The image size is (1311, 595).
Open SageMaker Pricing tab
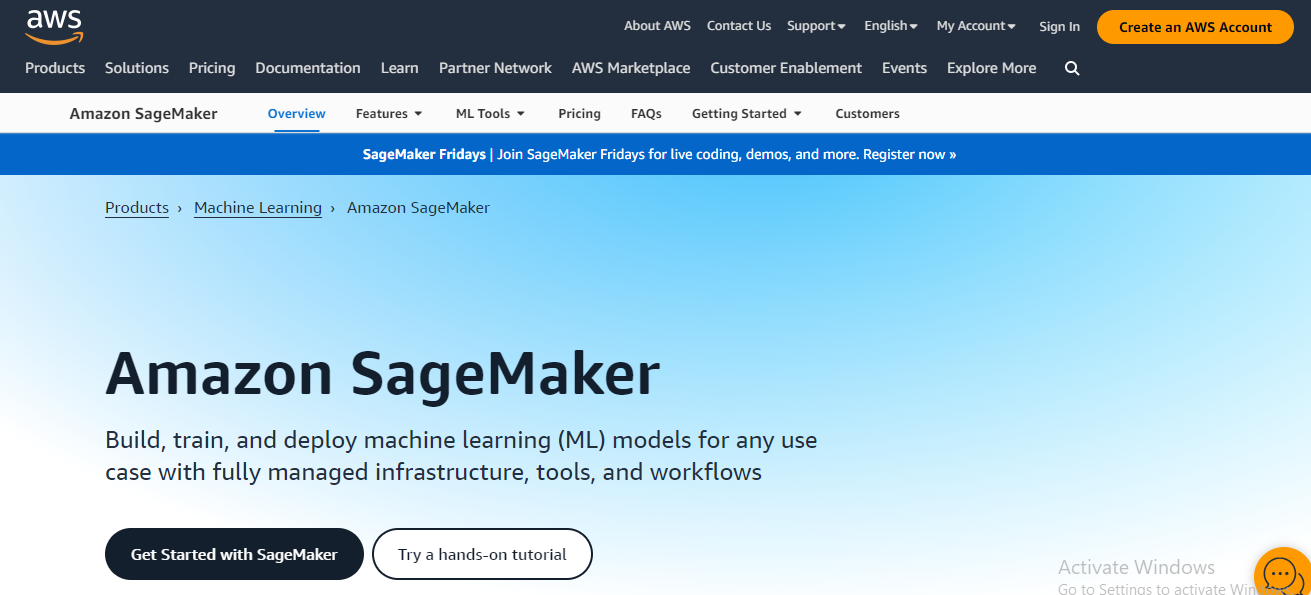click(579, 113)
